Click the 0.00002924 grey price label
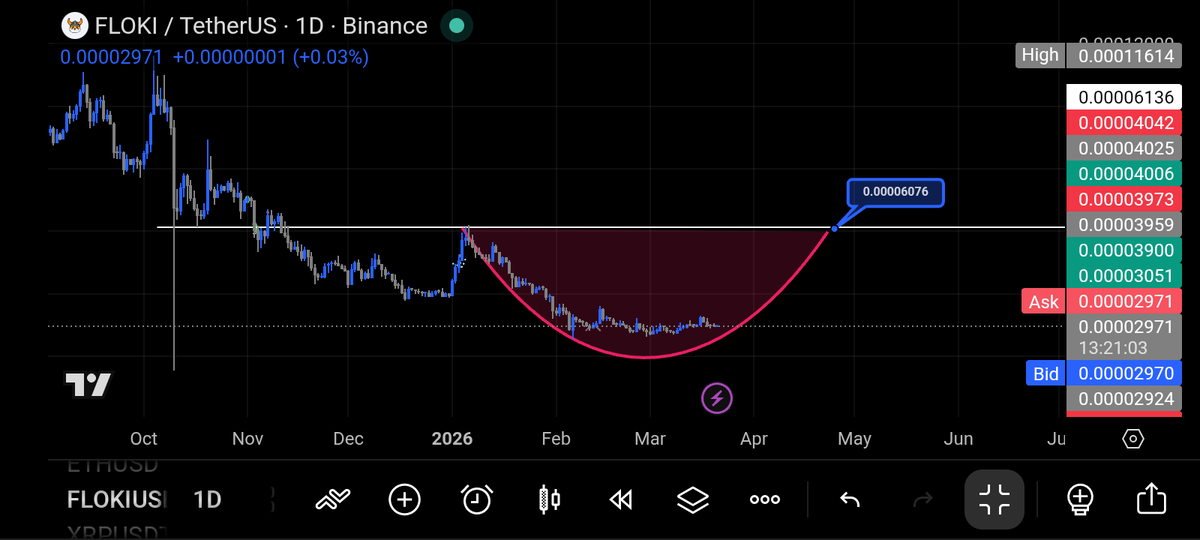Image resolution: width=1200 pixels, height=540 pixels. tap(1124, 398)
